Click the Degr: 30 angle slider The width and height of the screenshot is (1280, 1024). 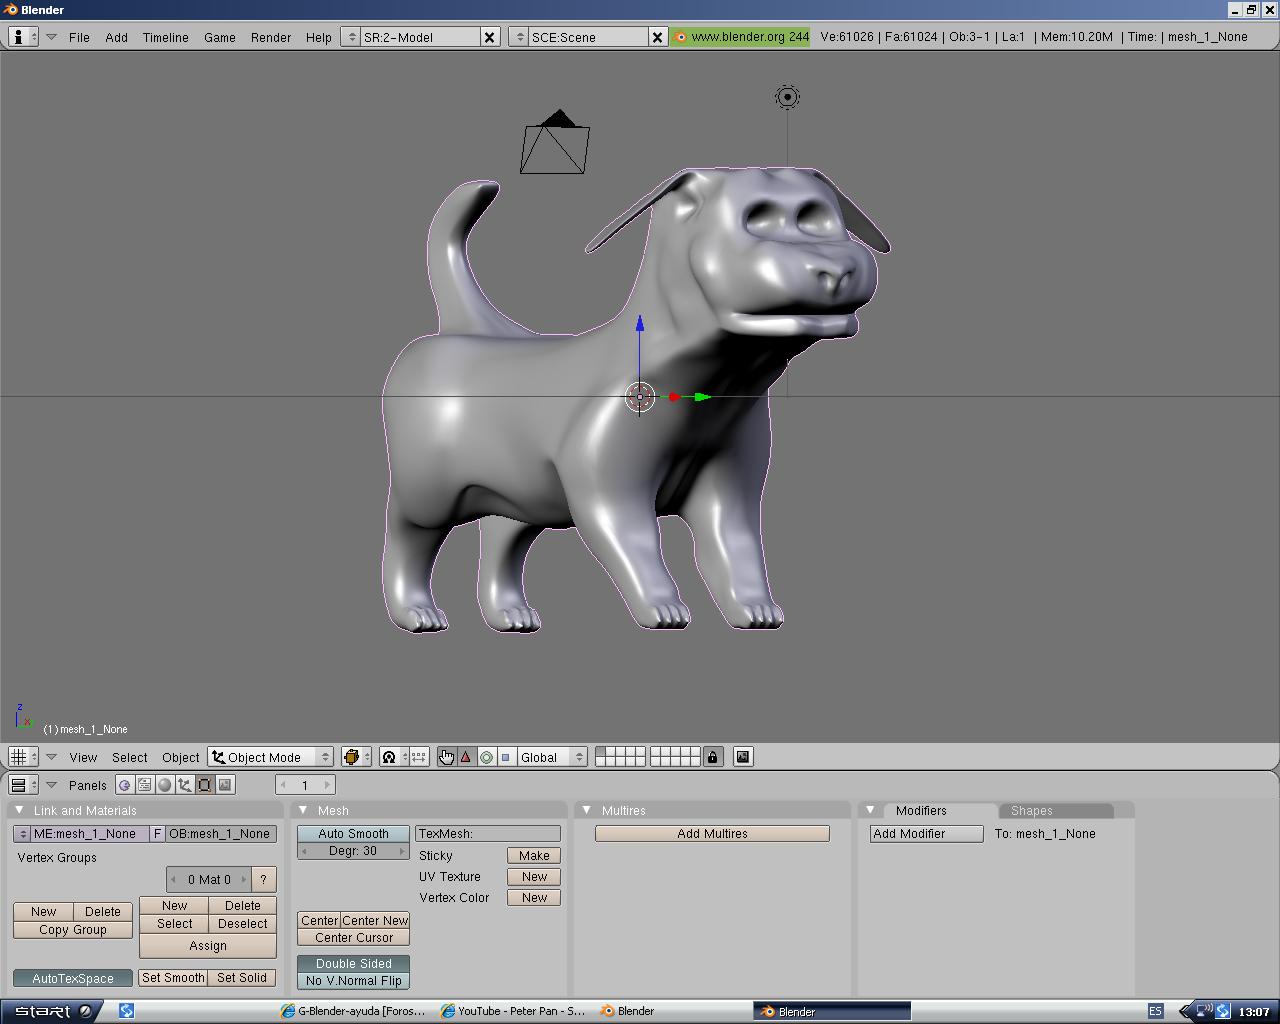click(353, 851)
